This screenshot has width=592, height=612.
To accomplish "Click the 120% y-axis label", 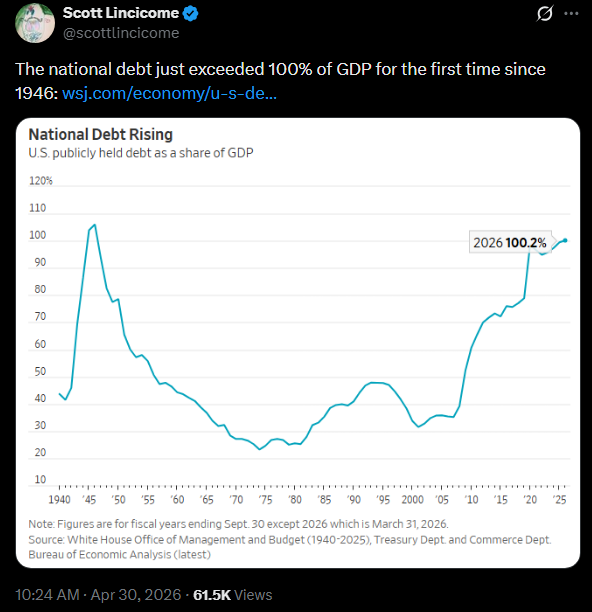I will point(41,181).
